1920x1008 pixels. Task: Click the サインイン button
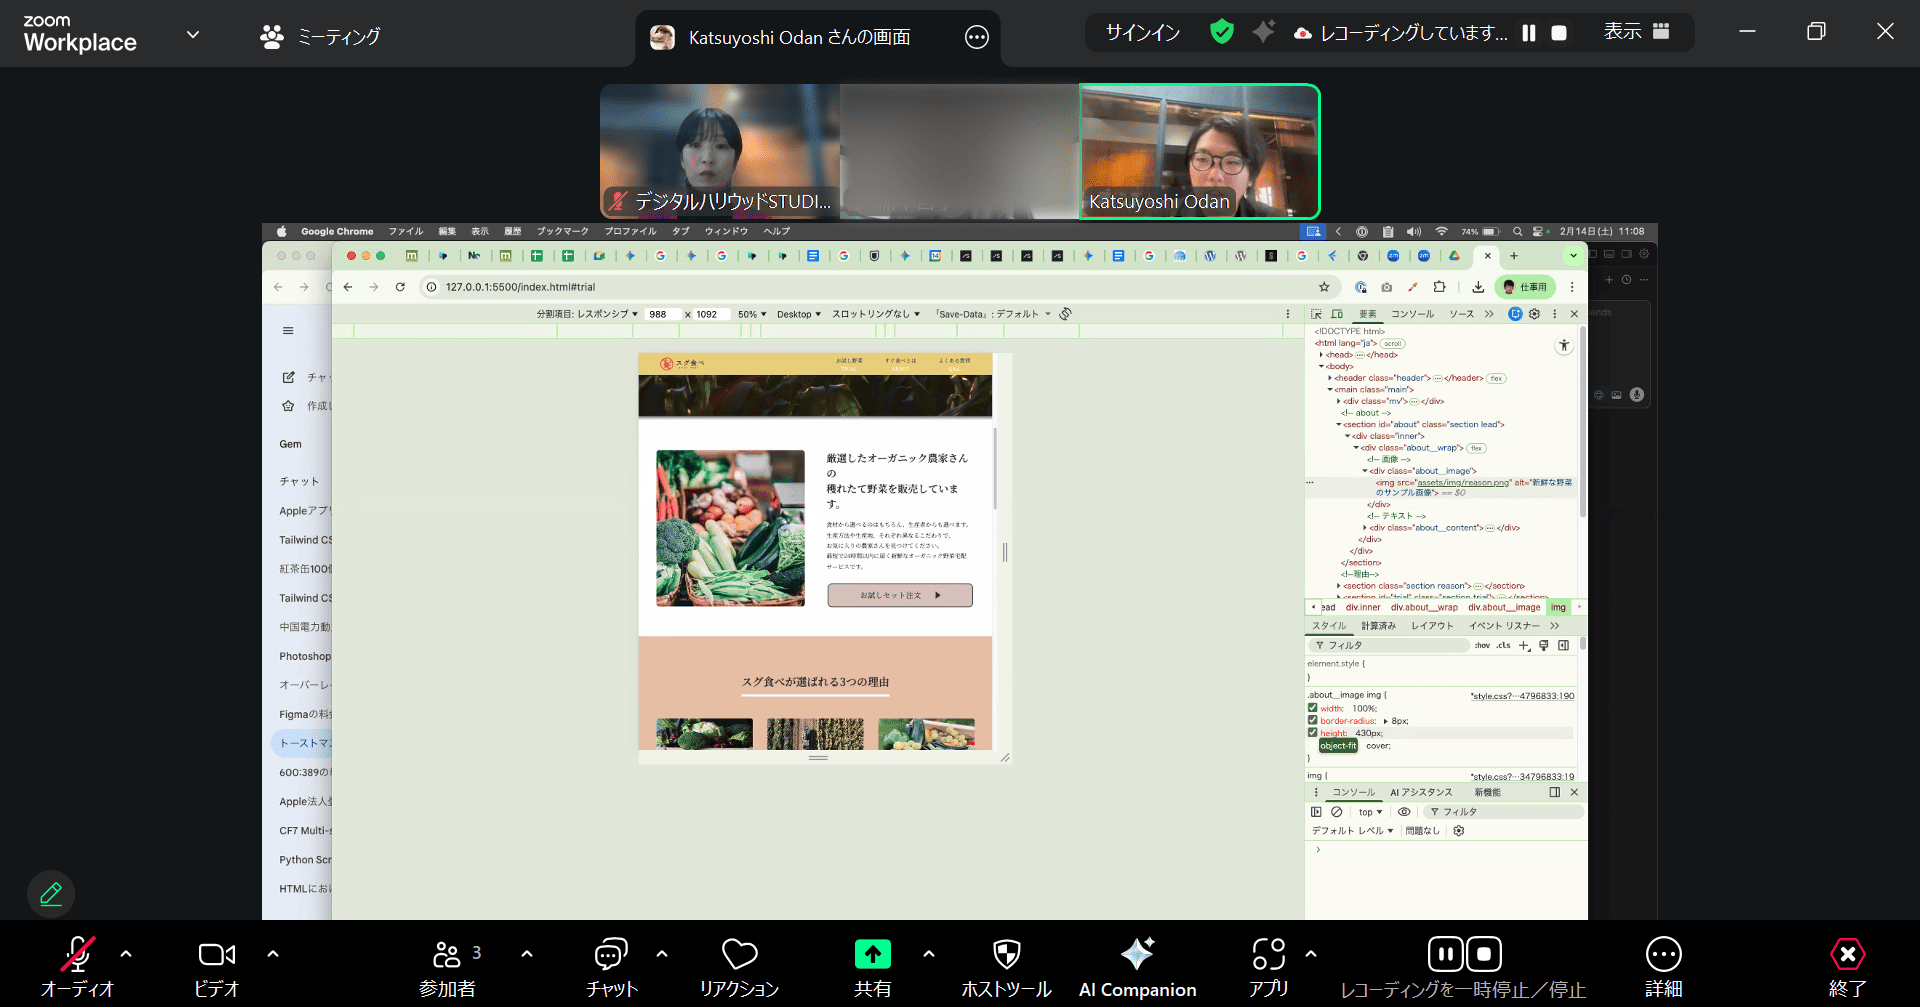[1142, 33]
